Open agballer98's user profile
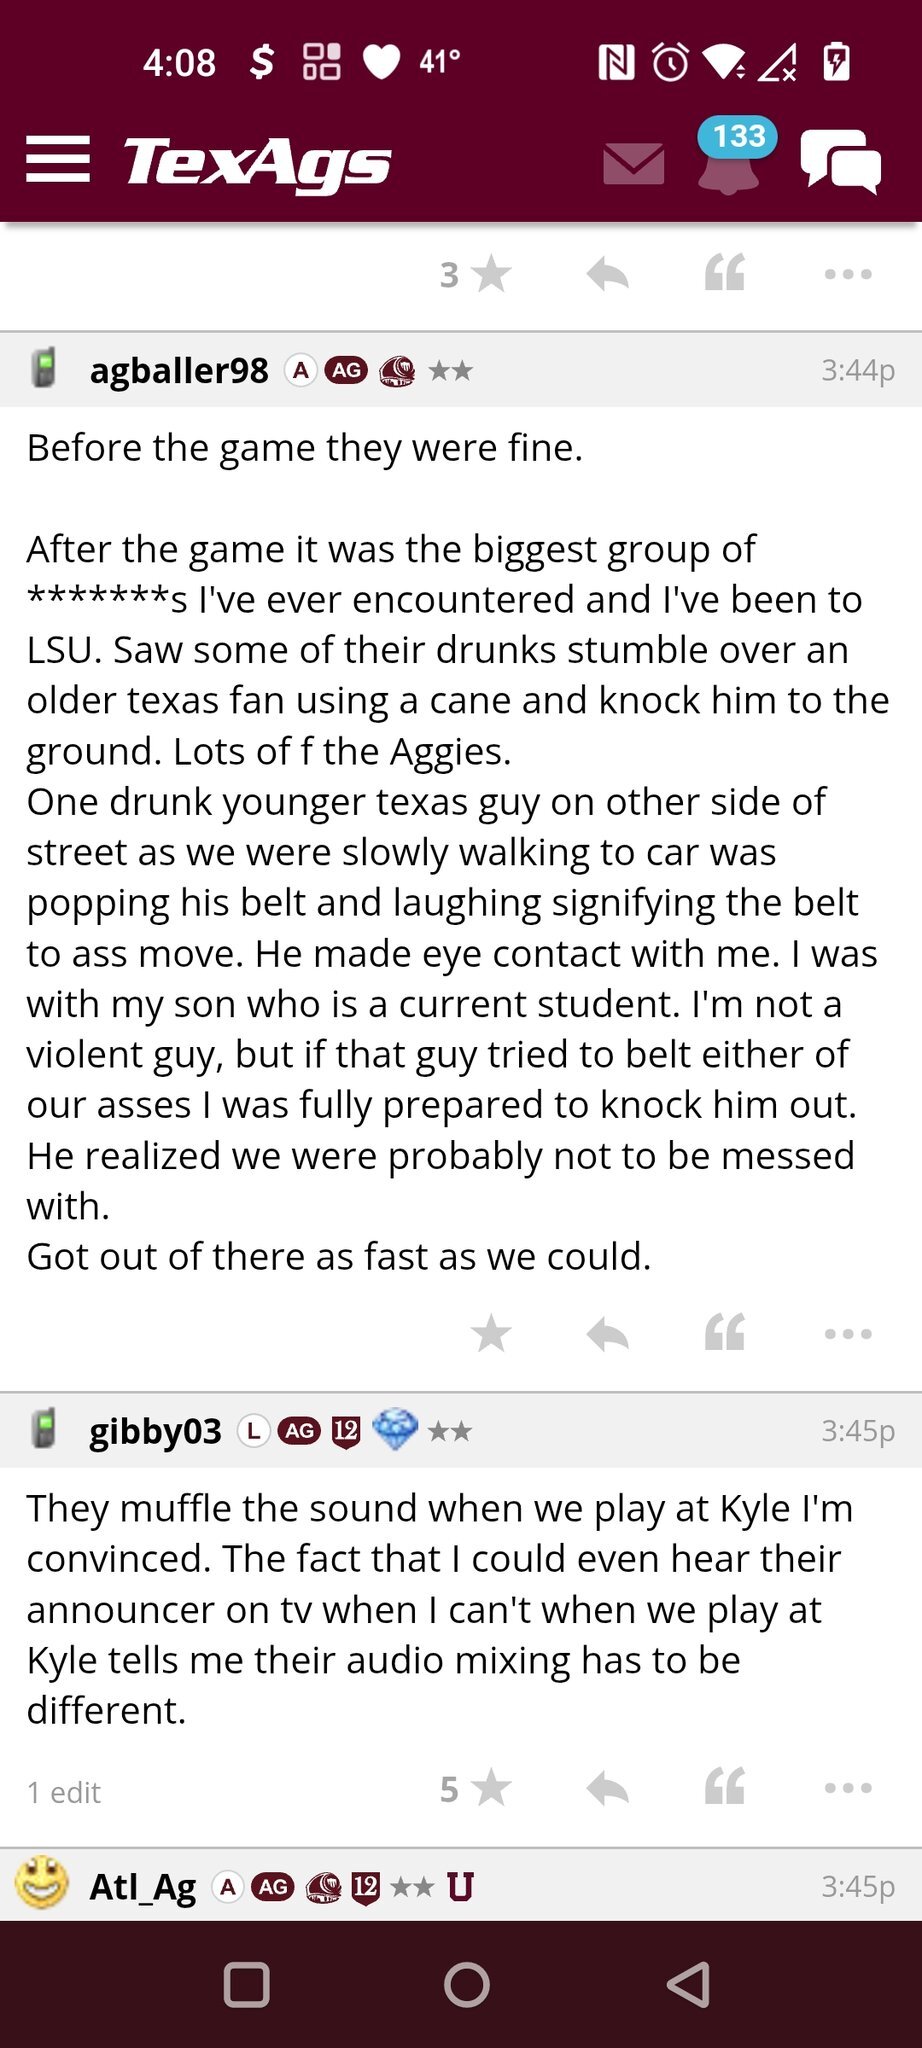Screen dimensions: 922x2048 179,371
